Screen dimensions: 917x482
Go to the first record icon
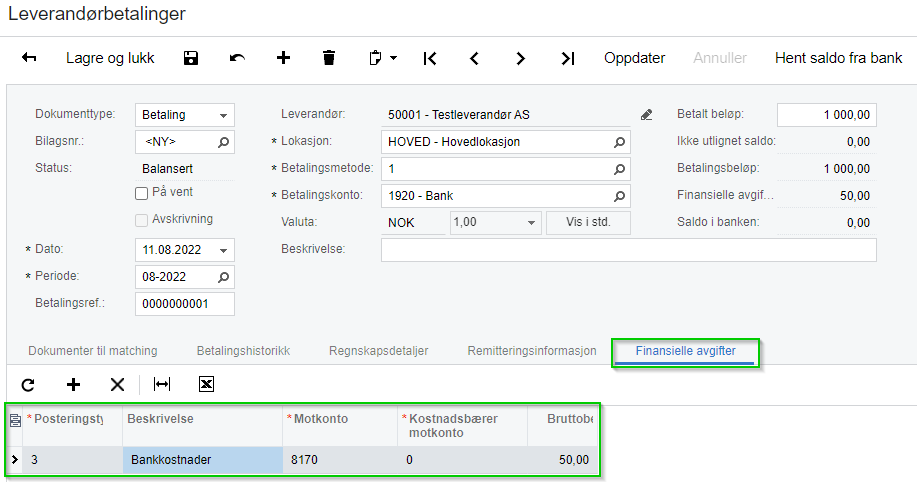point(430,58)
